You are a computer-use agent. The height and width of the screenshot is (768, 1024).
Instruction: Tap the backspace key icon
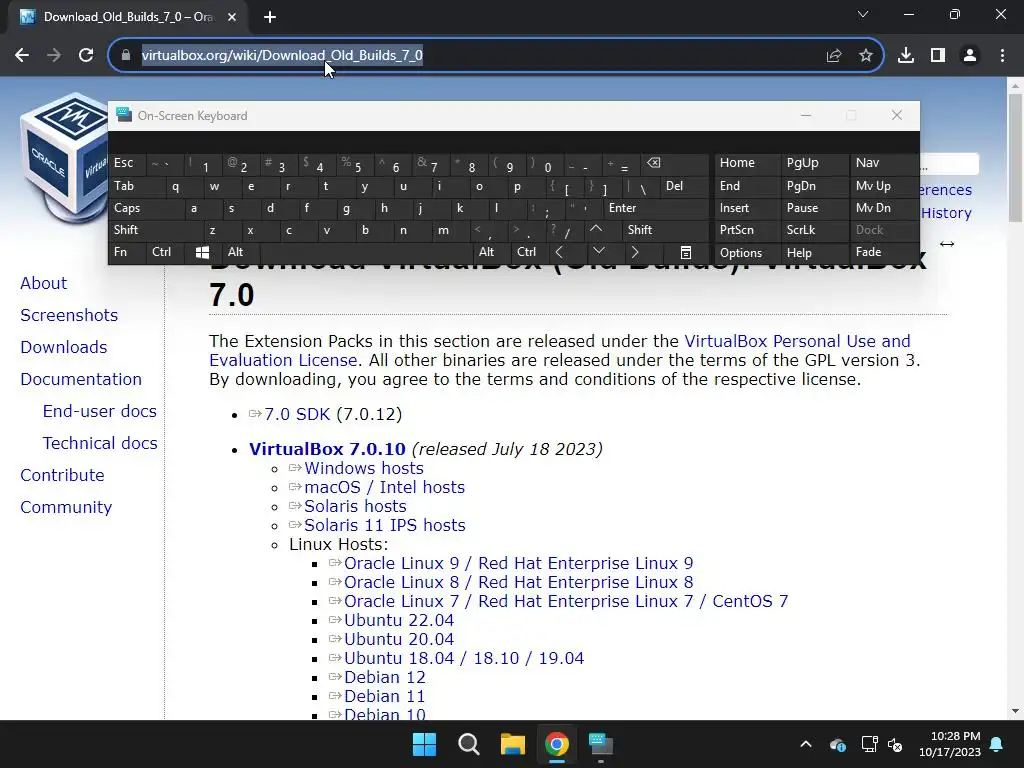point(675,163)
